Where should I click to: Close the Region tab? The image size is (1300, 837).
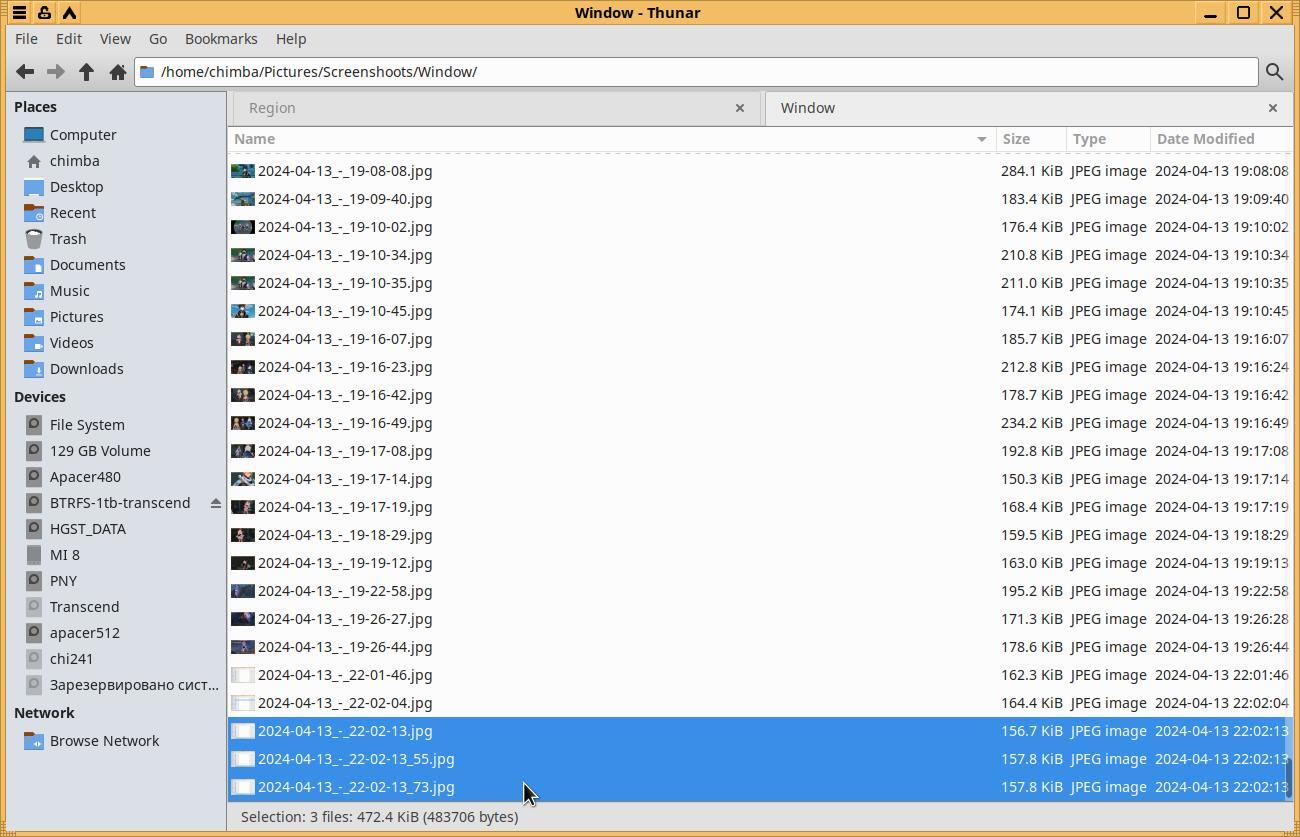click(740, 108)
